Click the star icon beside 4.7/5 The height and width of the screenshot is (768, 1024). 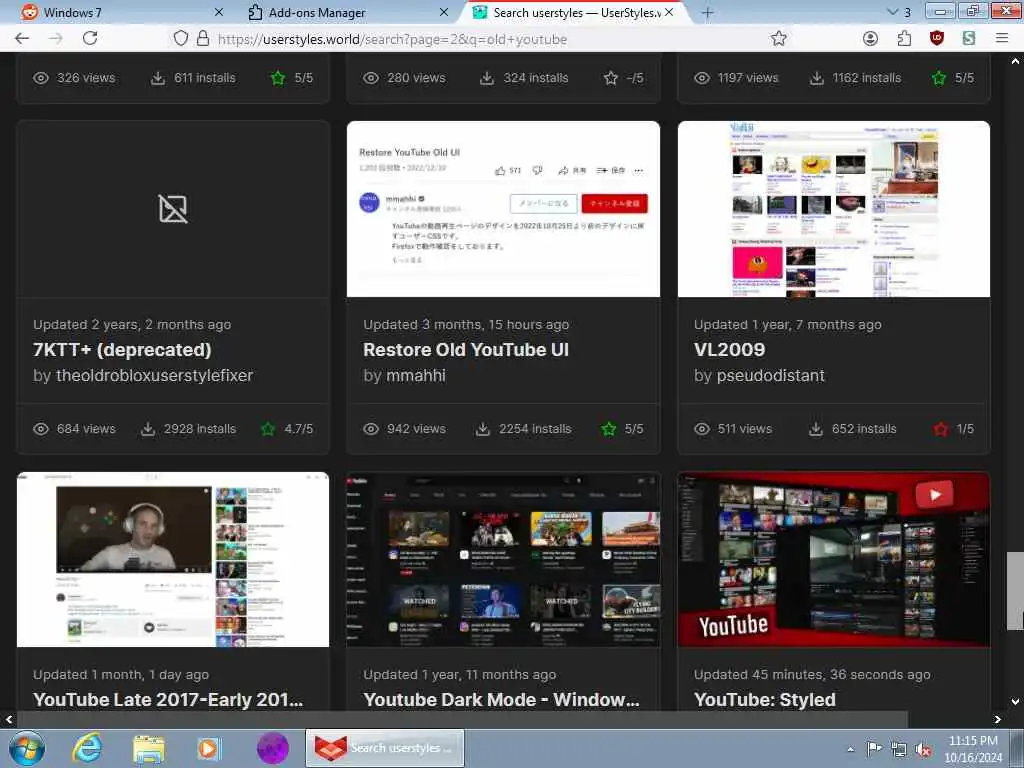(268, 429)
